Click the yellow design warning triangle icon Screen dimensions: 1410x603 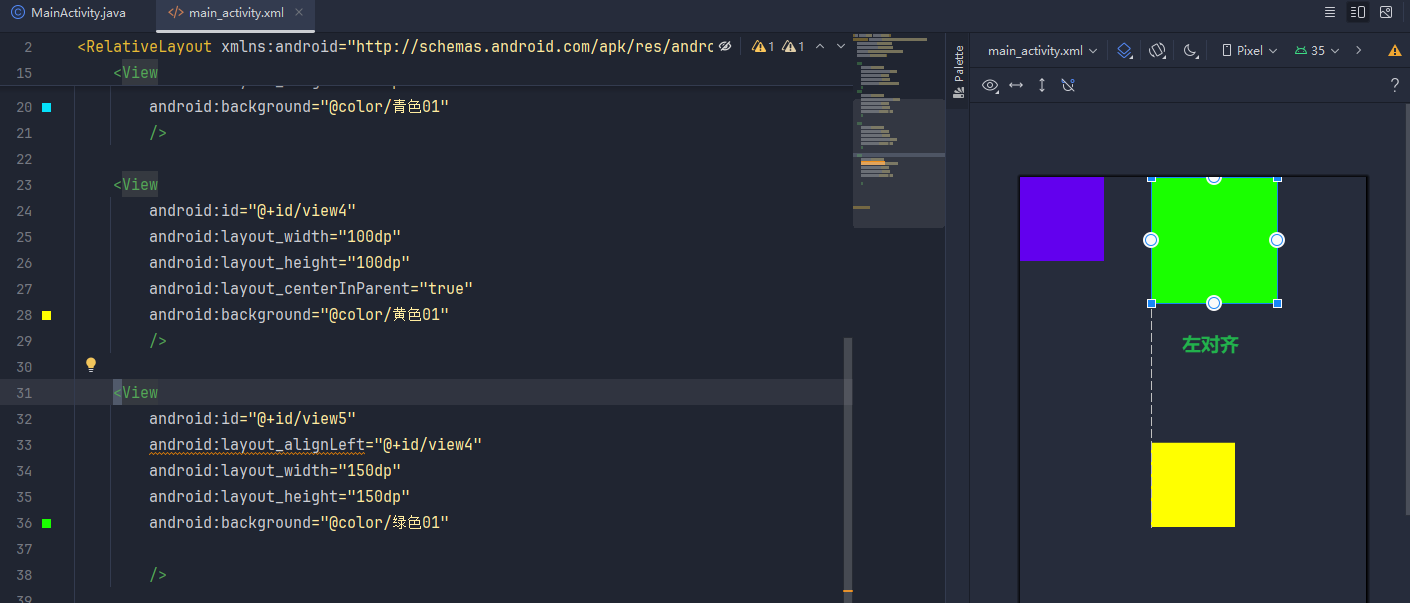1395,50
